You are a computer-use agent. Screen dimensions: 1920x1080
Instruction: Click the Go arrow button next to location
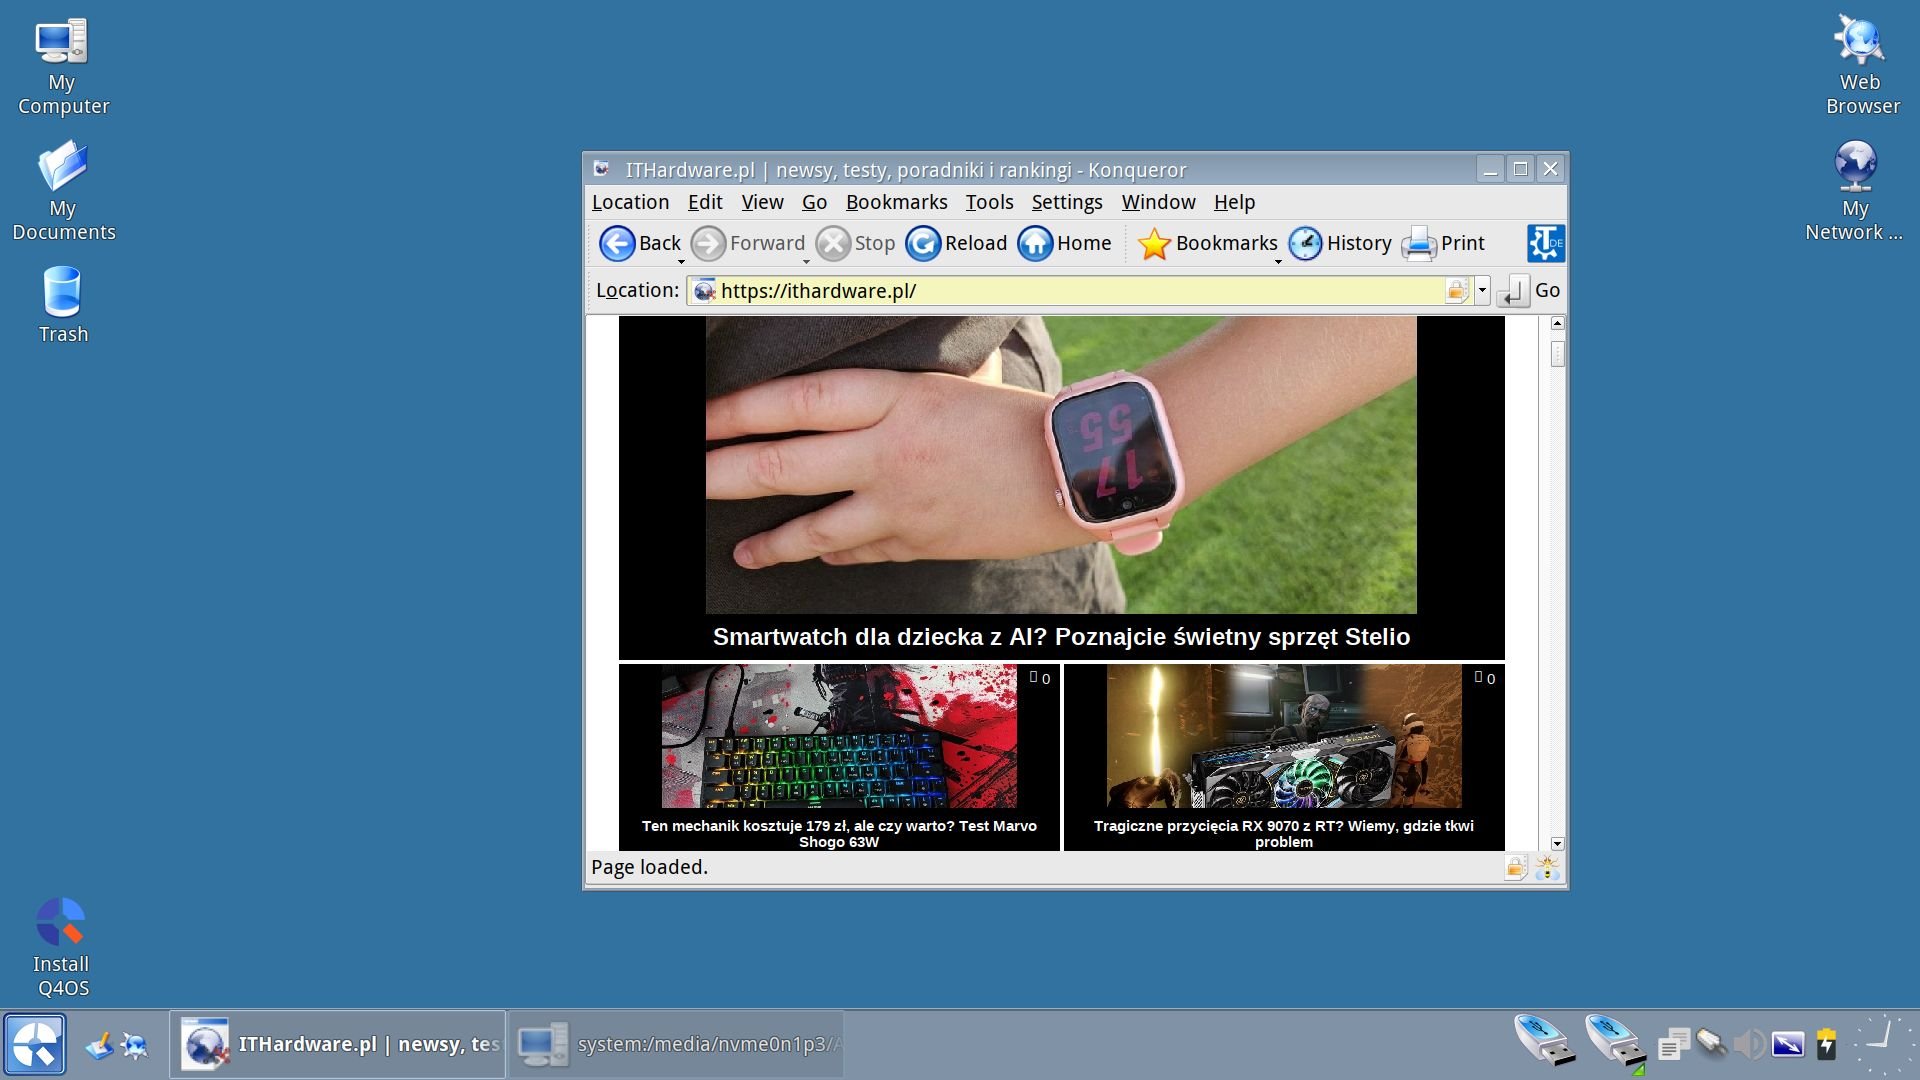1513,291
